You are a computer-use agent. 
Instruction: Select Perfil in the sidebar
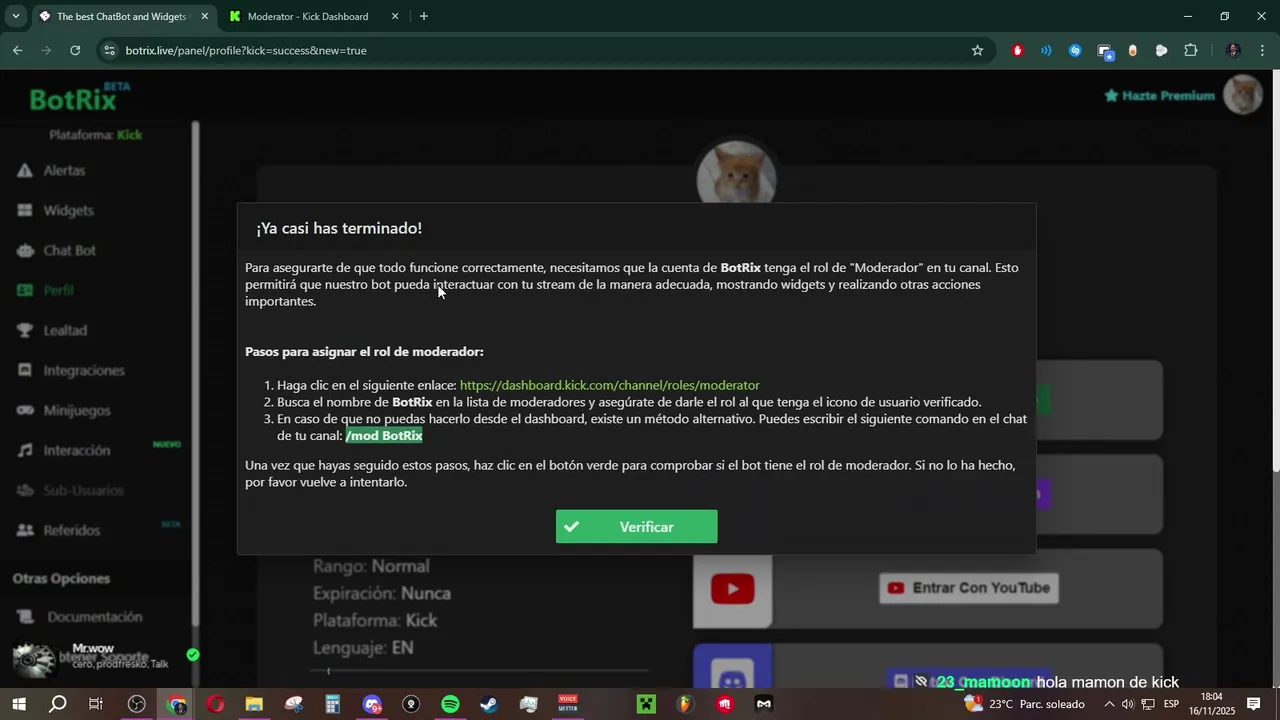58,291
